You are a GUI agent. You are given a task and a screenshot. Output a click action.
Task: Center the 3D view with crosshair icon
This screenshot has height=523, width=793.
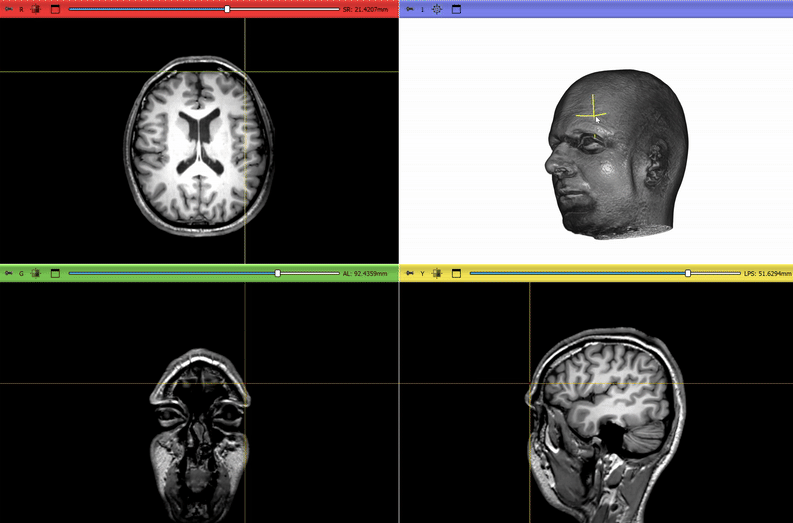click(437, 9)
